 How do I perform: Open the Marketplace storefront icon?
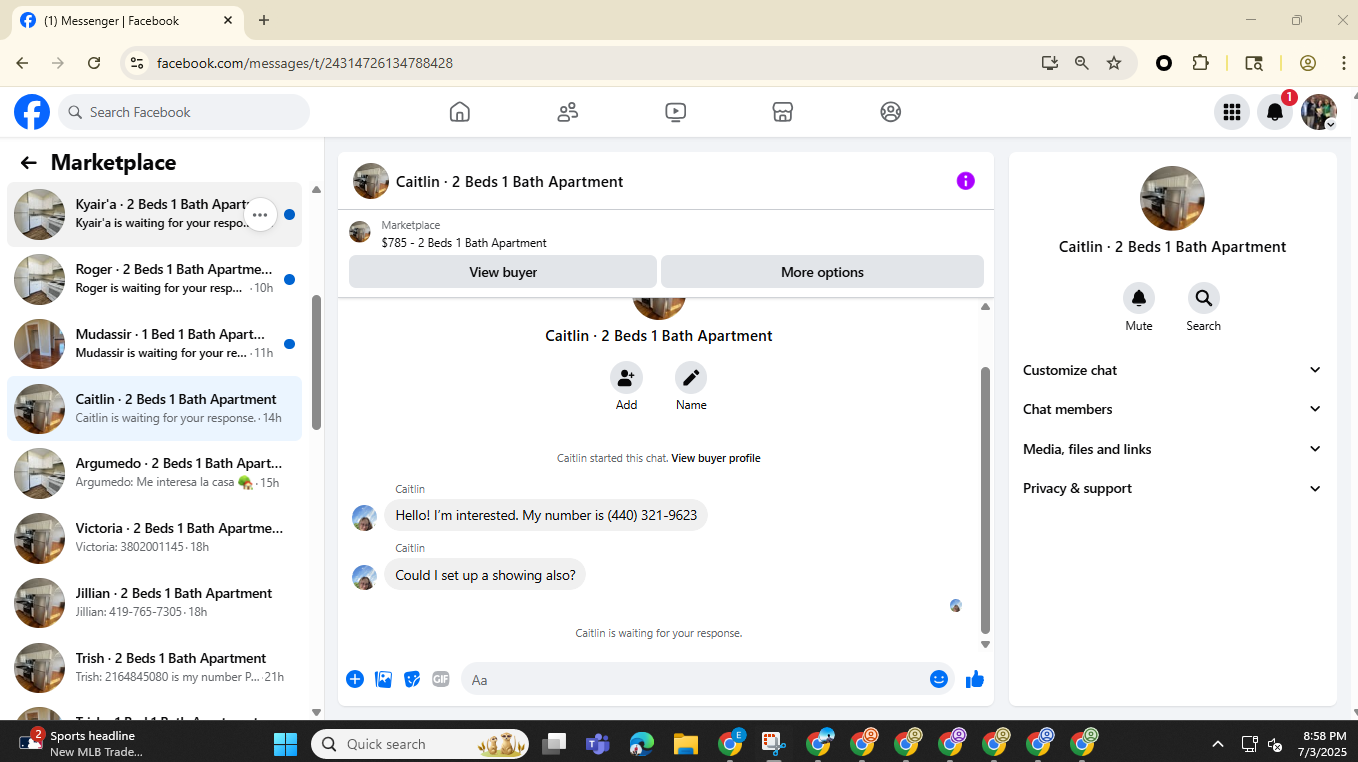(x=783, y=112)
